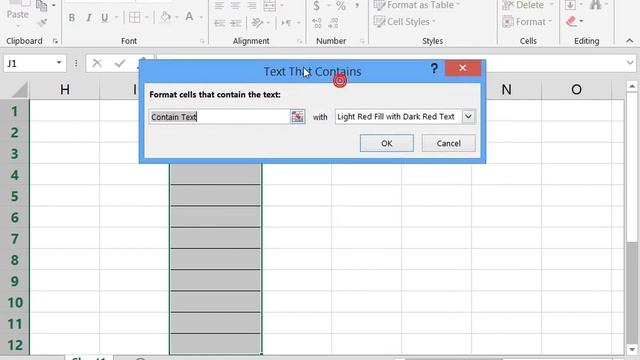The height and width of the screenshot is (360, 640).
Task: Open Cell Styles gallery
Action: [x=405, y=21]
